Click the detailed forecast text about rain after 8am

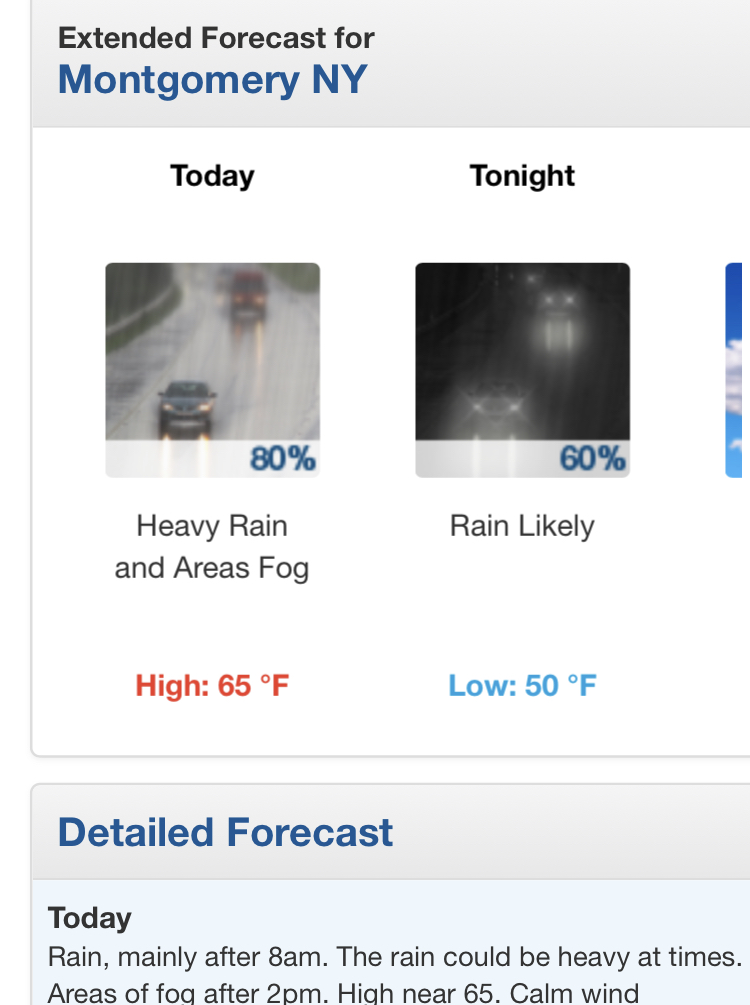coord(394,957)
